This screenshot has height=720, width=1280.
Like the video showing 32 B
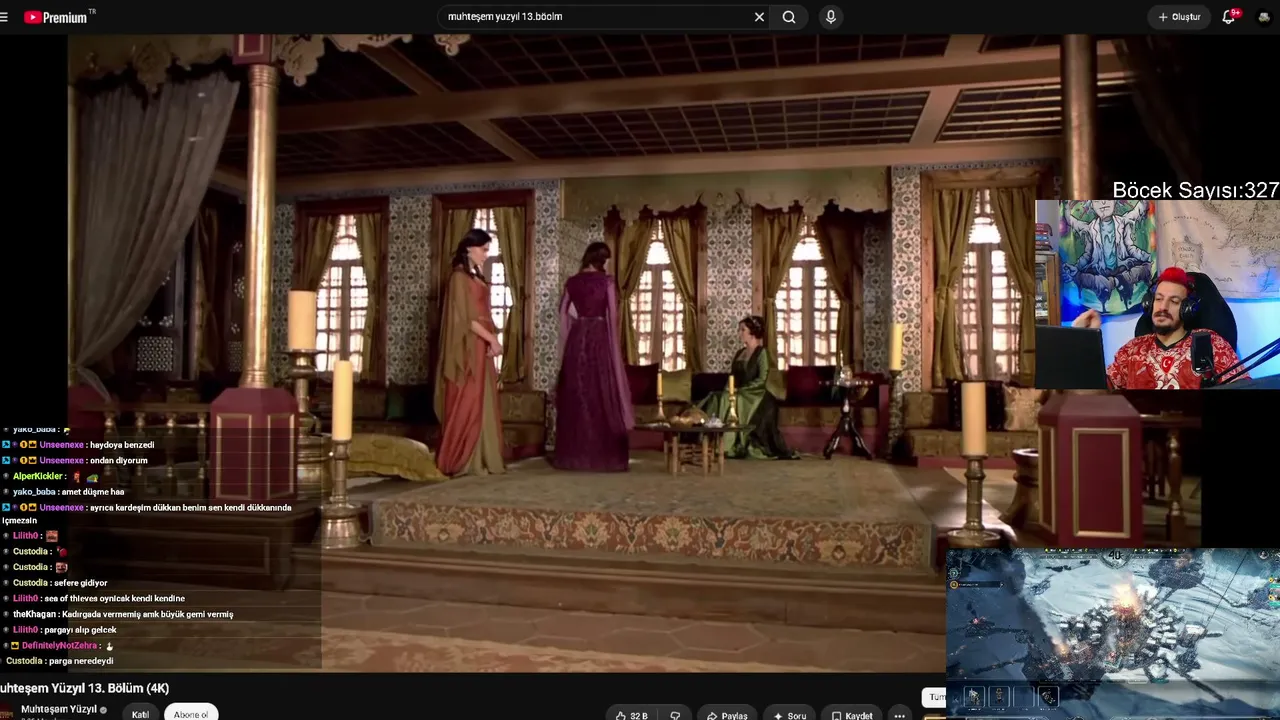631,715
